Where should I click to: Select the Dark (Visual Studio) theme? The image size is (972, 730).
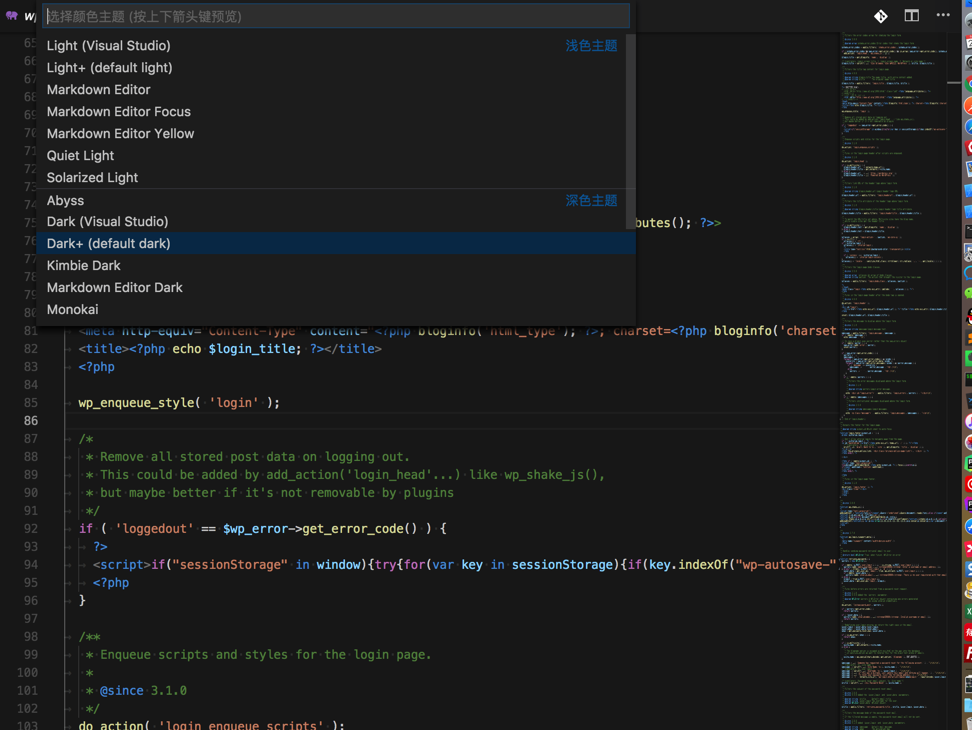[336, 222]
